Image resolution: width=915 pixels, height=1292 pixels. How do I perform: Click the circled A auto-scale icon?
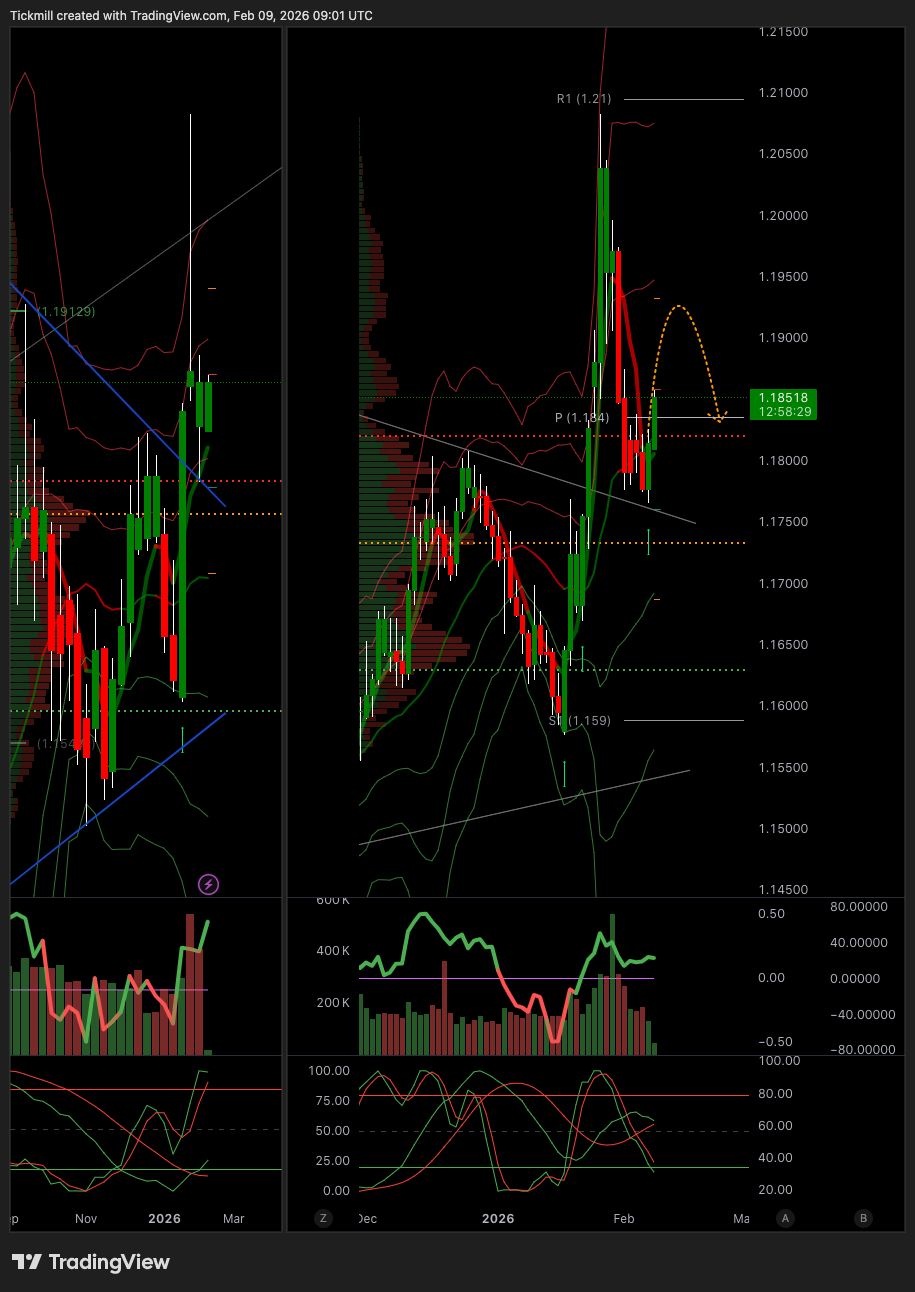(786, 1218)
